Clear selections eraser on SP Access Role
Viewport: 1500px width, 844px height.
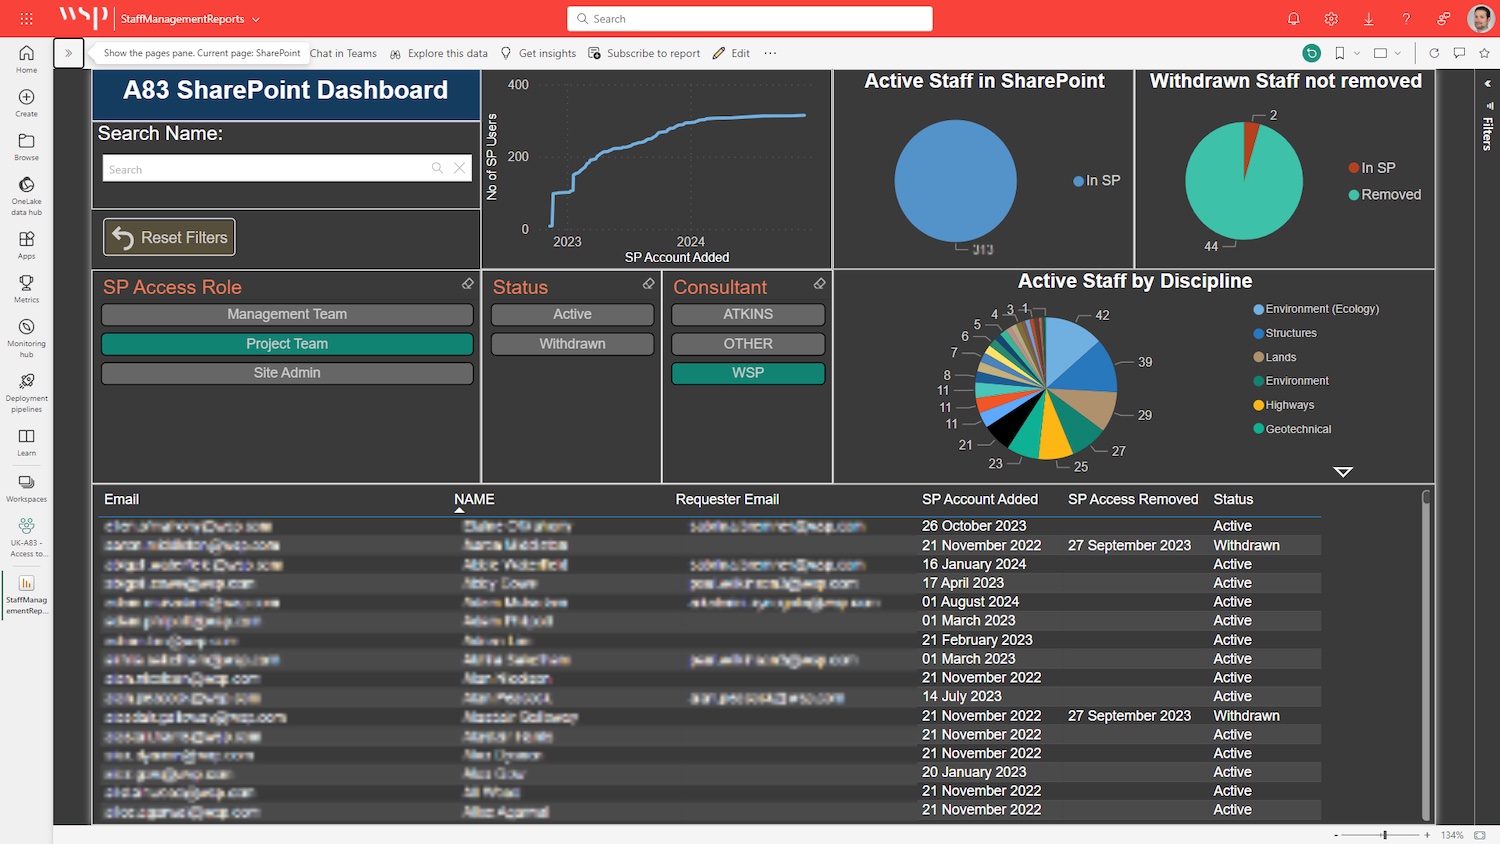pos(467,285)
